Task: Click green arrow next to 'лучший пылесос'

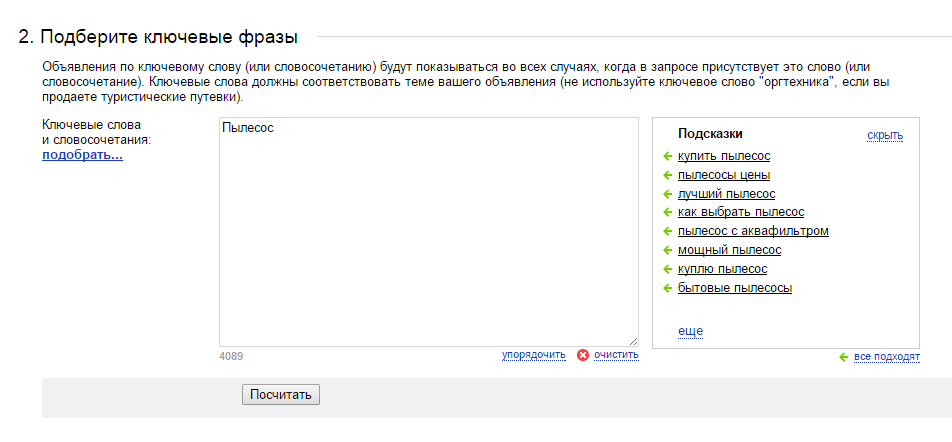Action: pyautogui.click(x=667, y=194)
